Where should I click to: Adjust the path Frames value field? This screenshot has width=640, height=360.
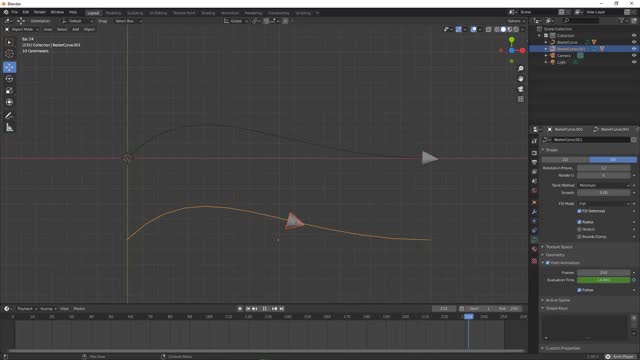click(604, 273)
